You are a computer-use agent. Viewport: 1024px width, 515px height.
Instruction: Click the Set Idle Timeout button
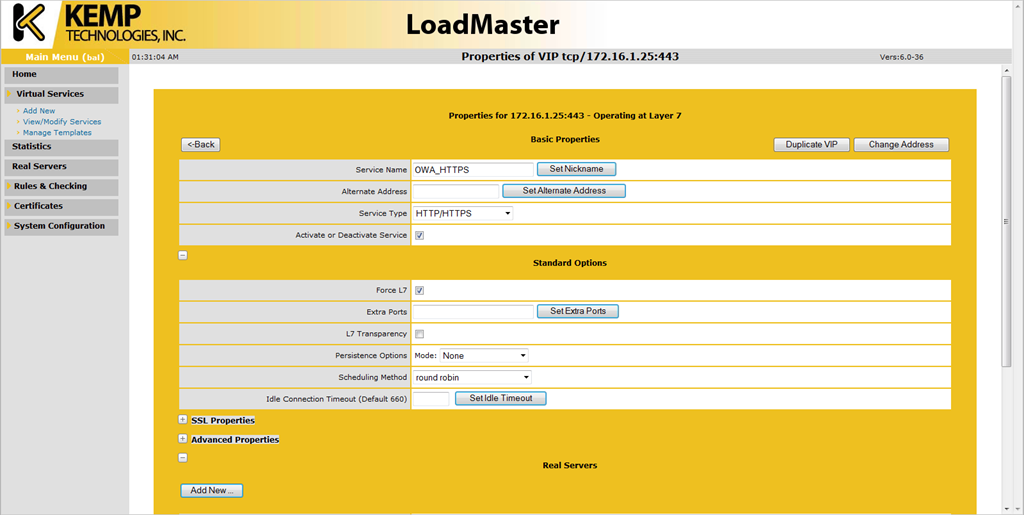point(501,398)
